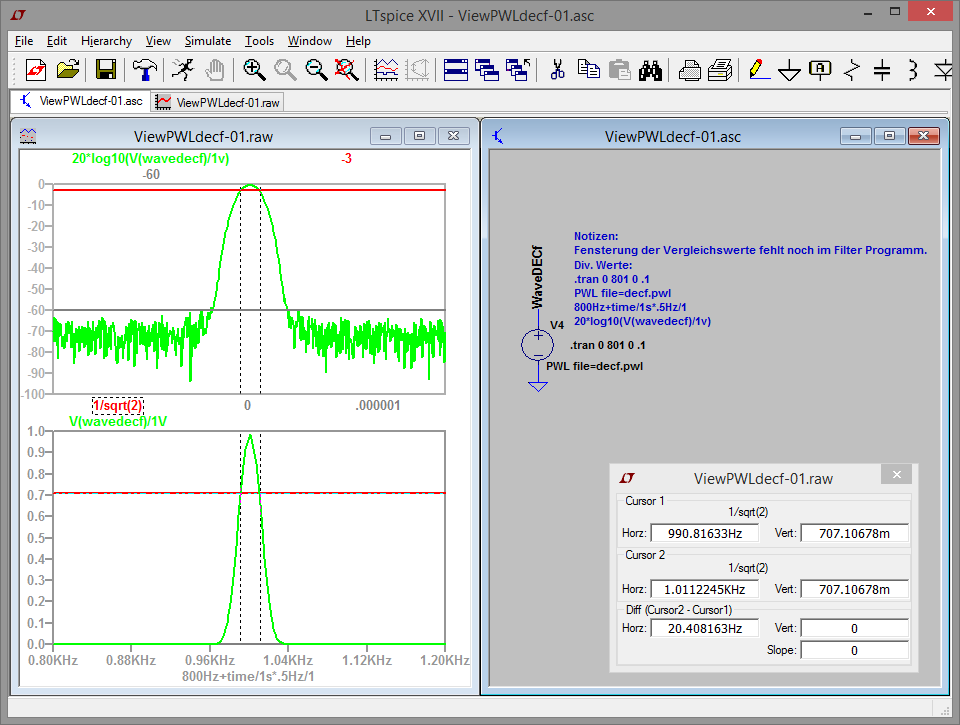Click the Paste clipboard icon
This screenshot has width=960, height=725.
(x=620, y=70)
